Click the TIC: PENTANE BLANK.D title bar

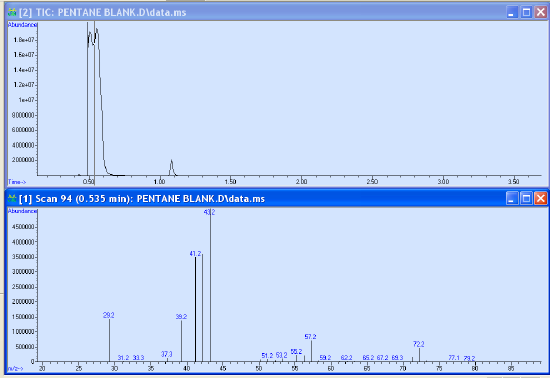[x=275, y=13]
